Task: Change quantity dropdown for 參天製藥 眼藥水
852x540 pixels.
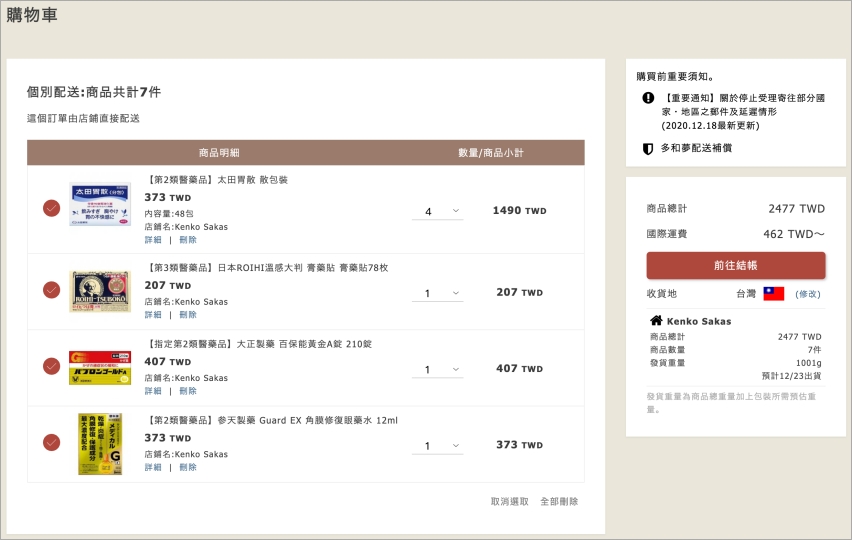Action: tap(437, 445)
